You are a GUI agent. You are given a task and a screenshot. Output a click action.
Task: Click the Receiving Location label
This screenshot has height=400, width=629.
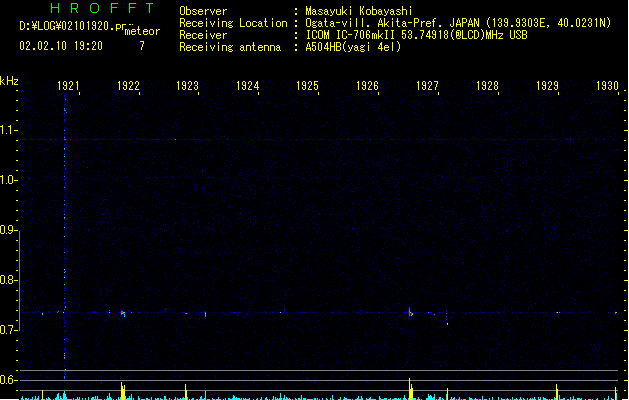[233, 23]
